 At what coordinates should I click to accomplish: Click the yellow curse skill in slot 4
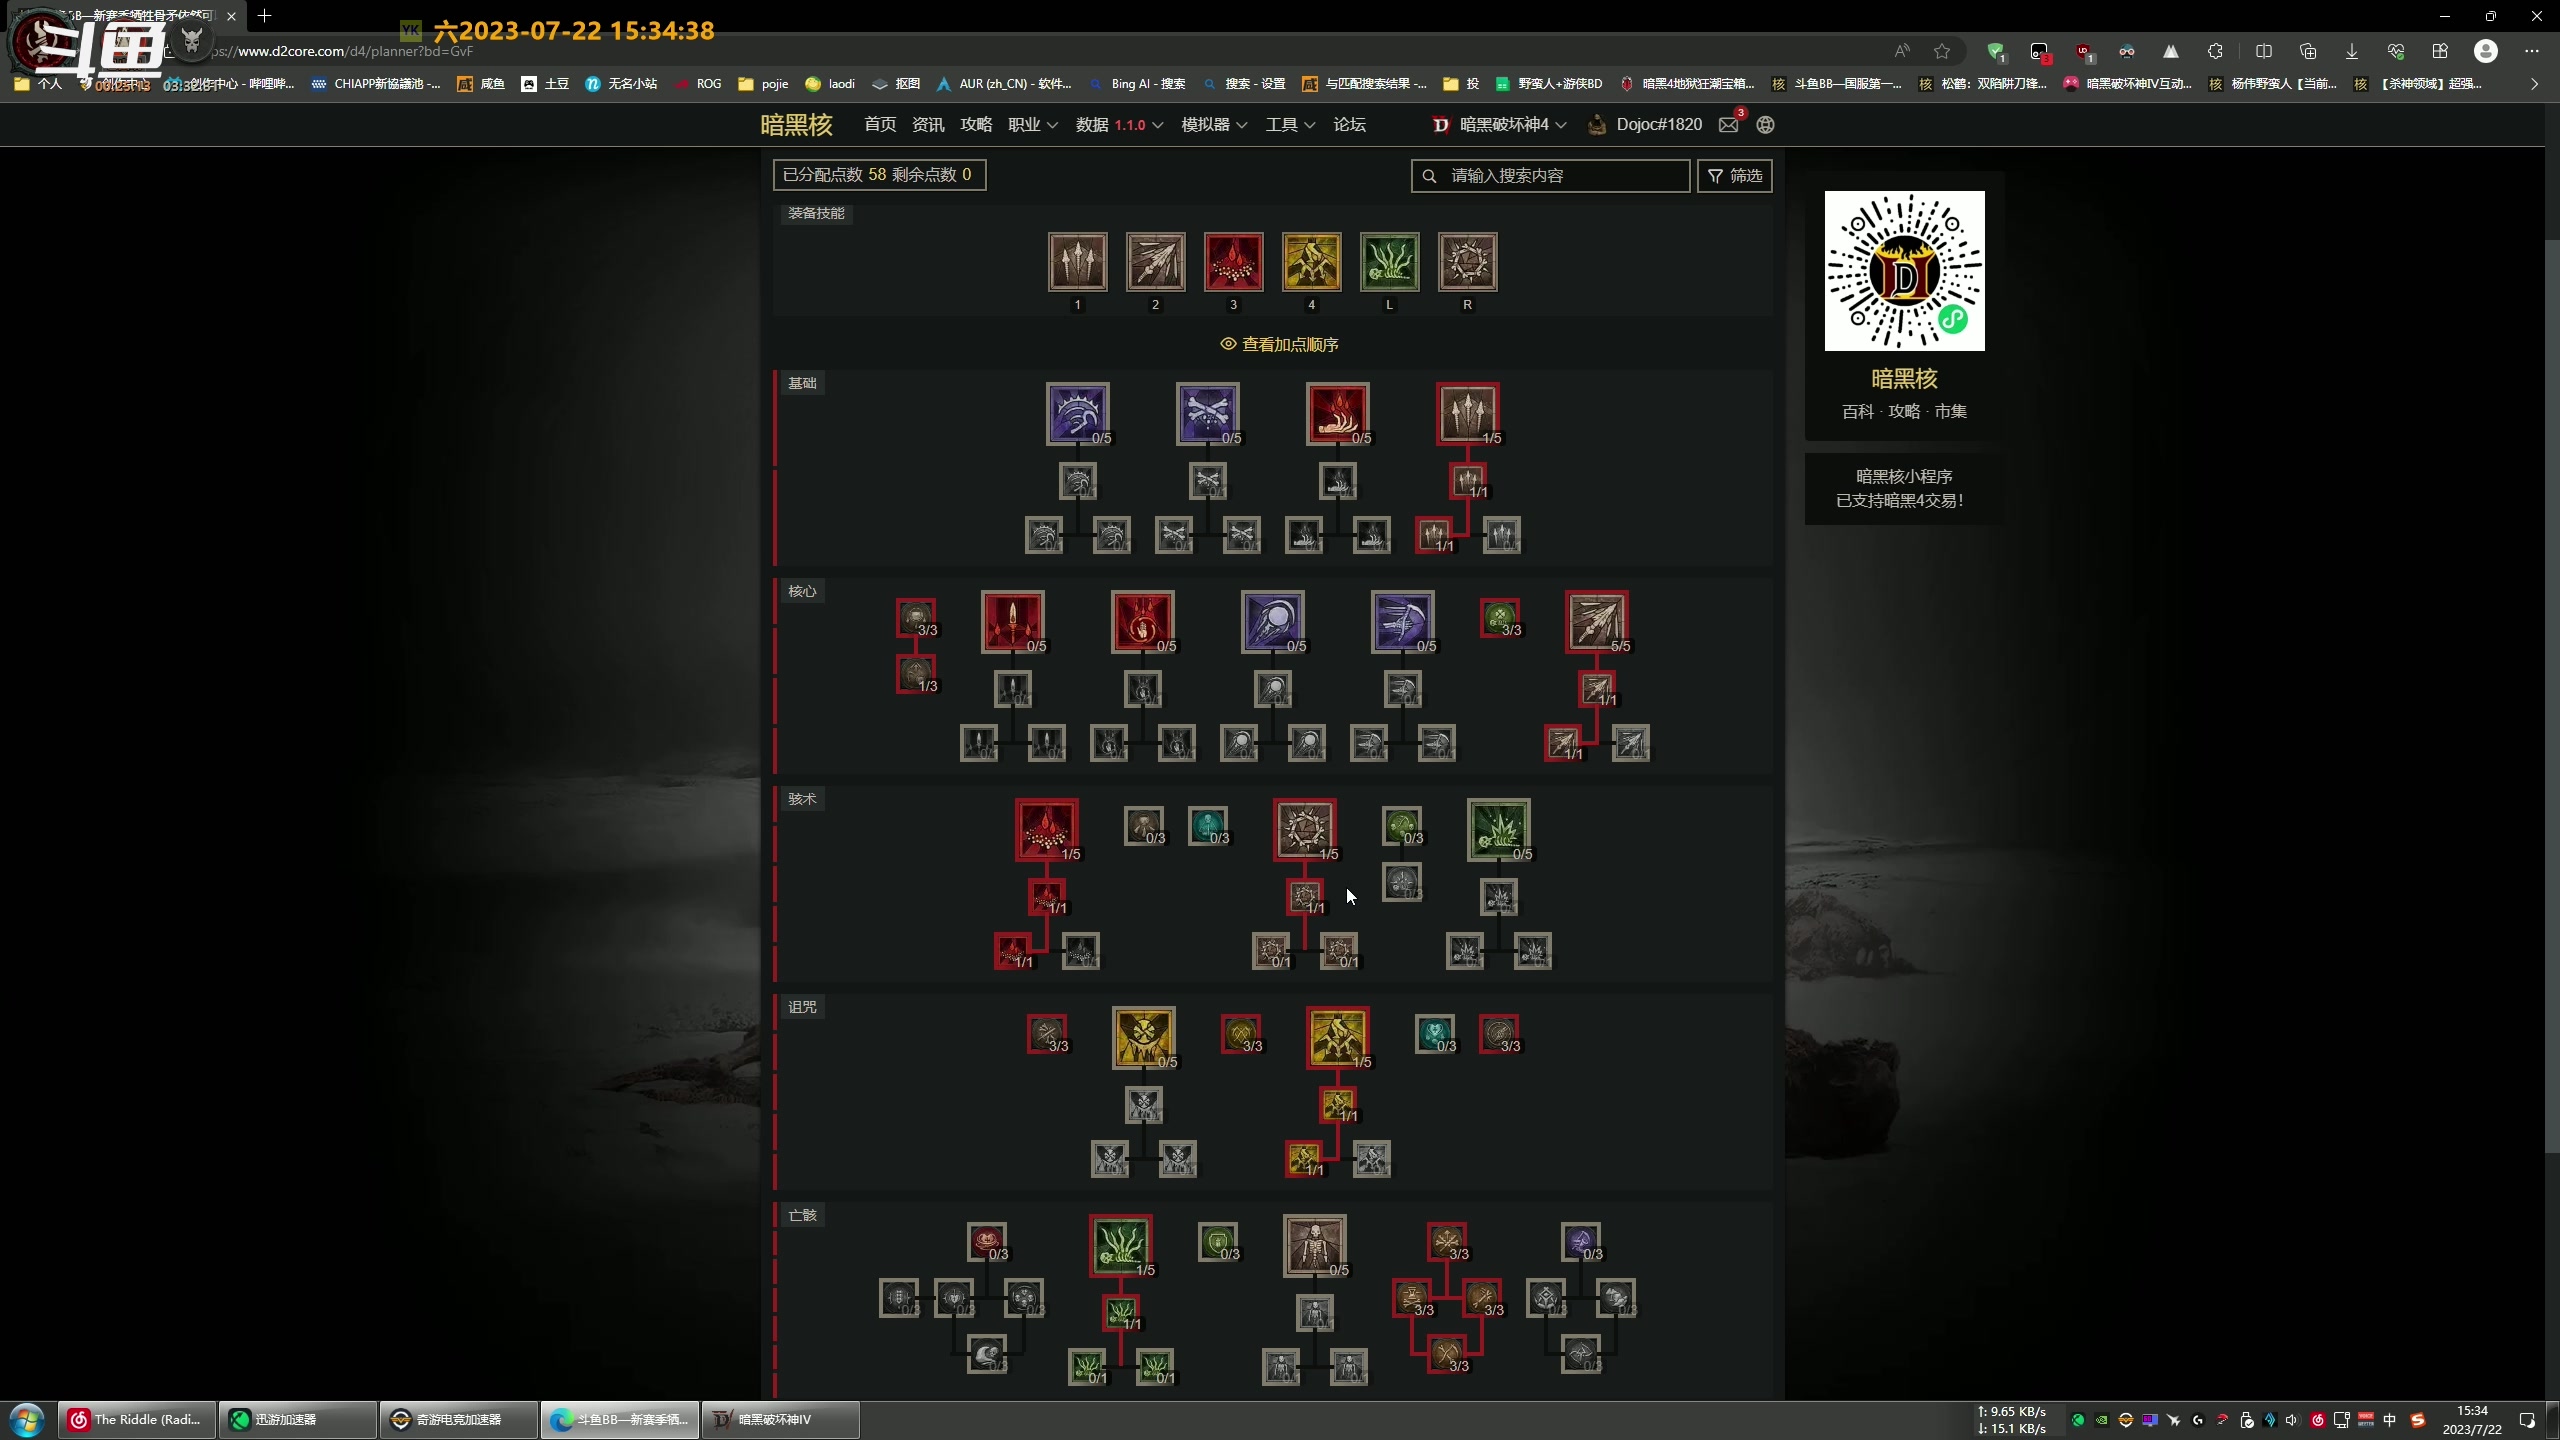(1311, 262)
